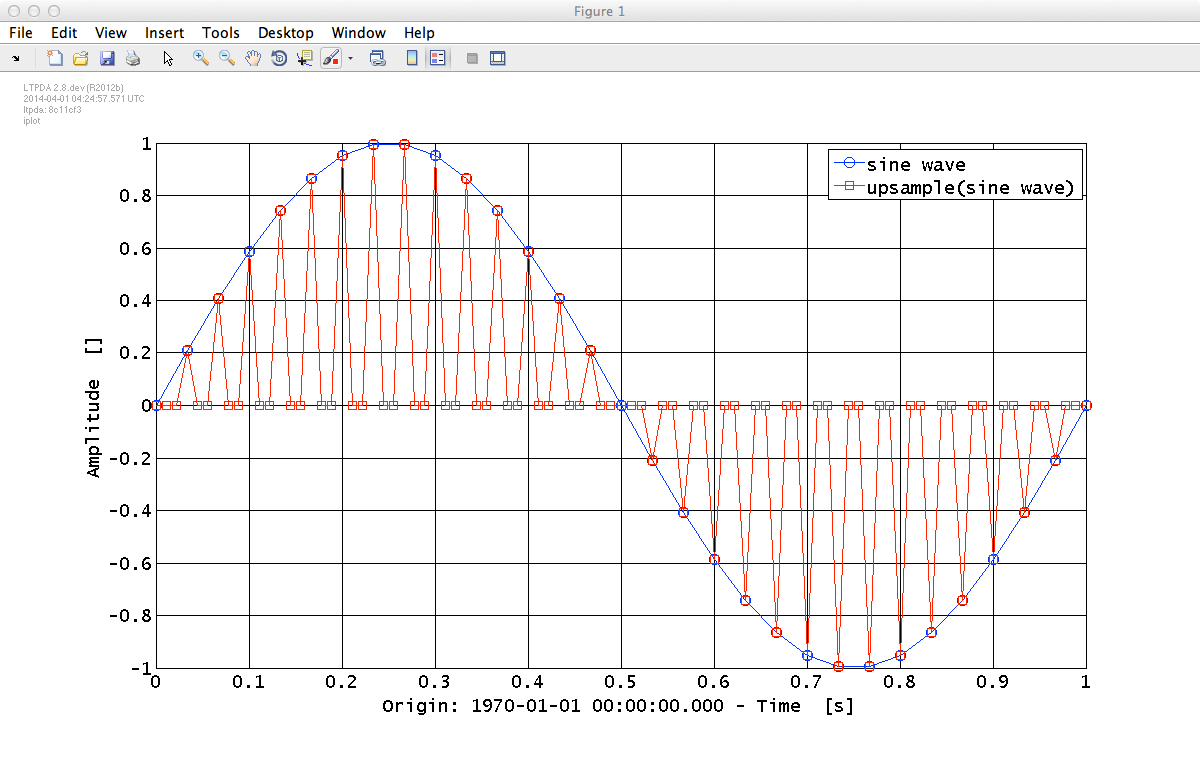Open the Edit menu
The height and width of the screenshot is (773, 1200).
pyautogui.click(x=64, y=33)
